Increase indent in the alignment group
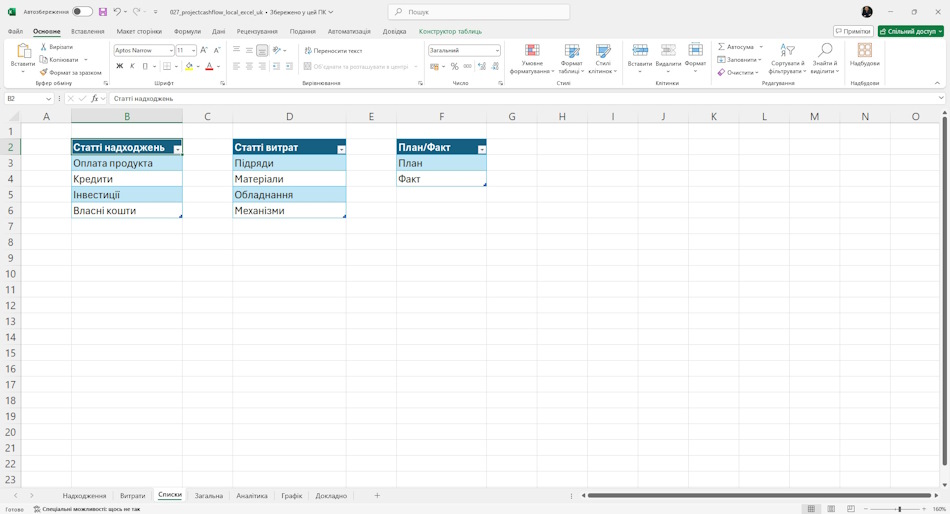Viewport: 950px width, 514px height. (x=289, y=66)
